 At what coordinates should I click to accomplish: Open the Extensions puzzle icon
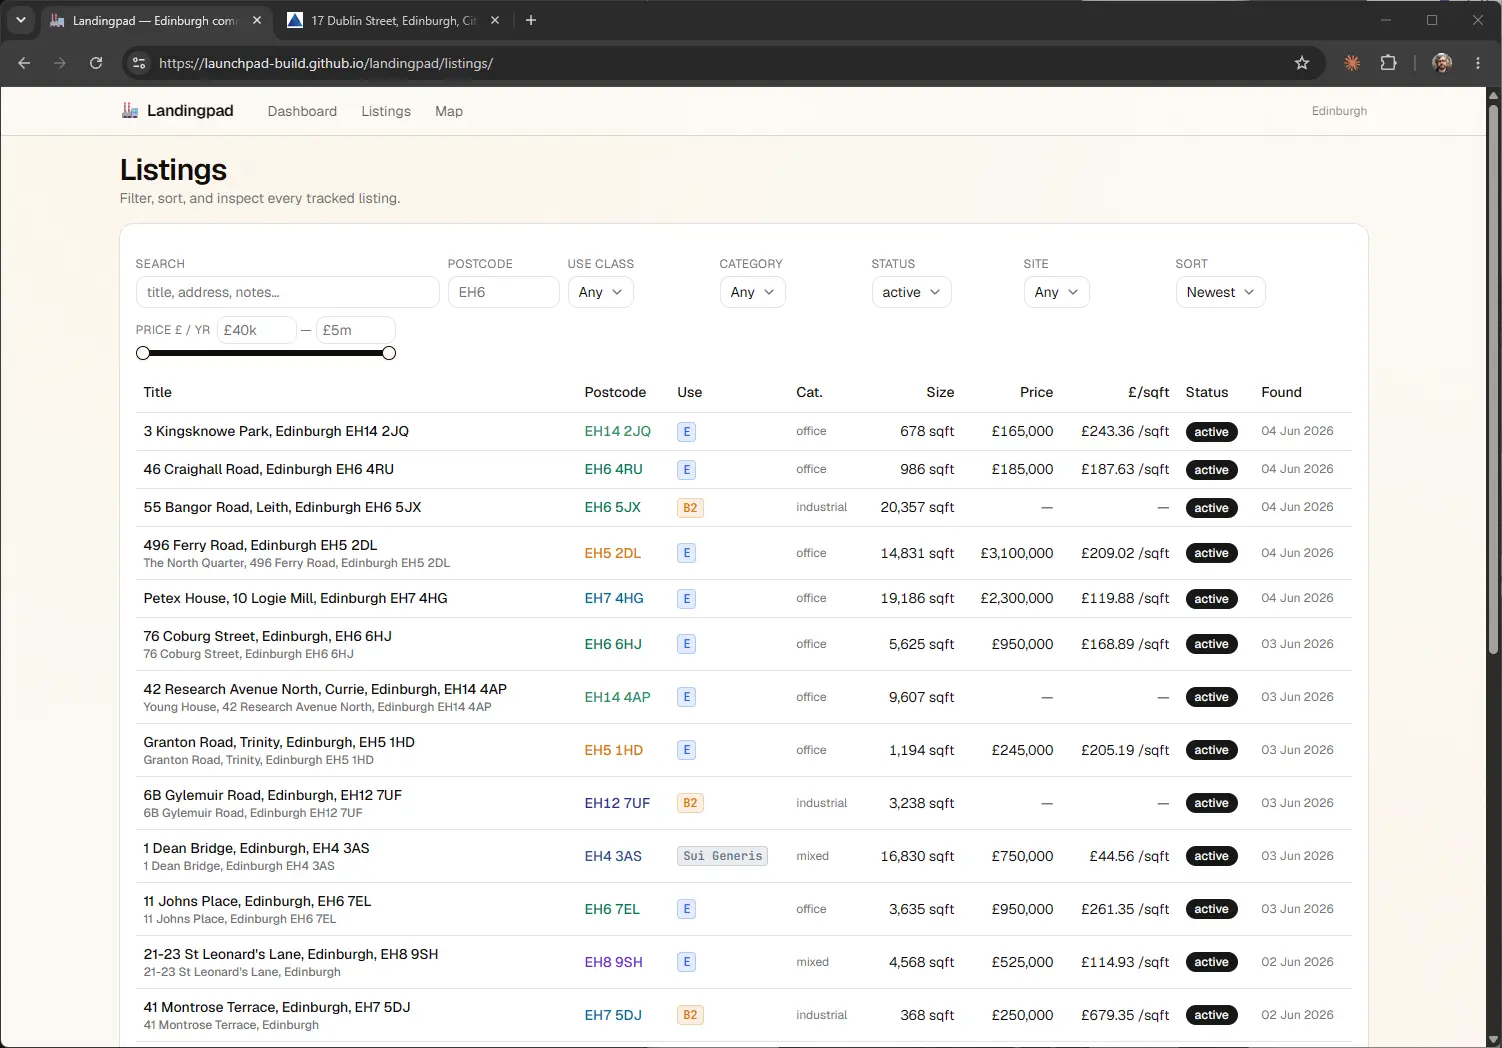click(1388, 63)
